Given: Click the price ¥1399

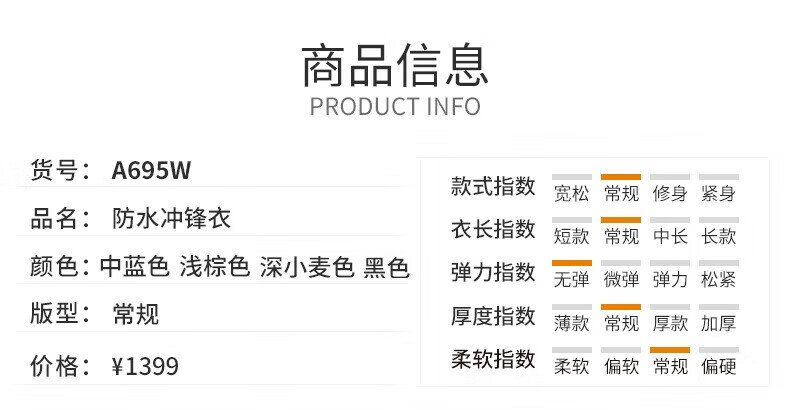Looking at the screenshot, I should tap(145, 366).
